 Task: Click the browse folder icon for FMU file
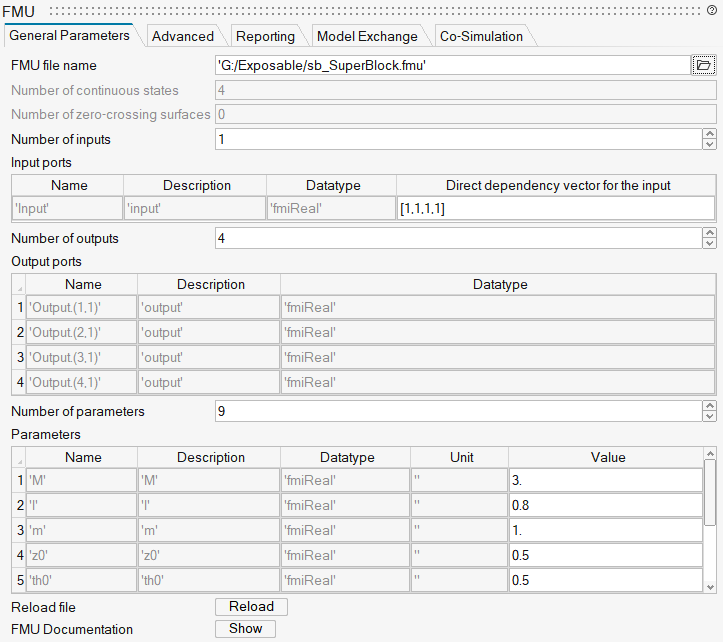pos(703,65)
